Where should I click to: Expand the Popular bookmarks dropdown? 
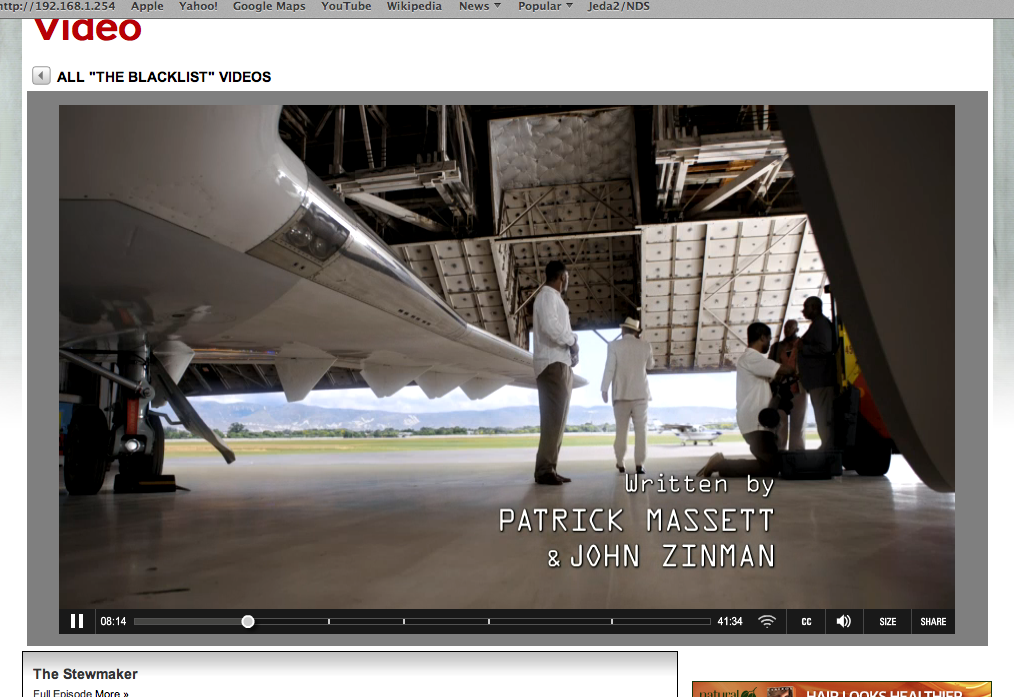[545, 6]
